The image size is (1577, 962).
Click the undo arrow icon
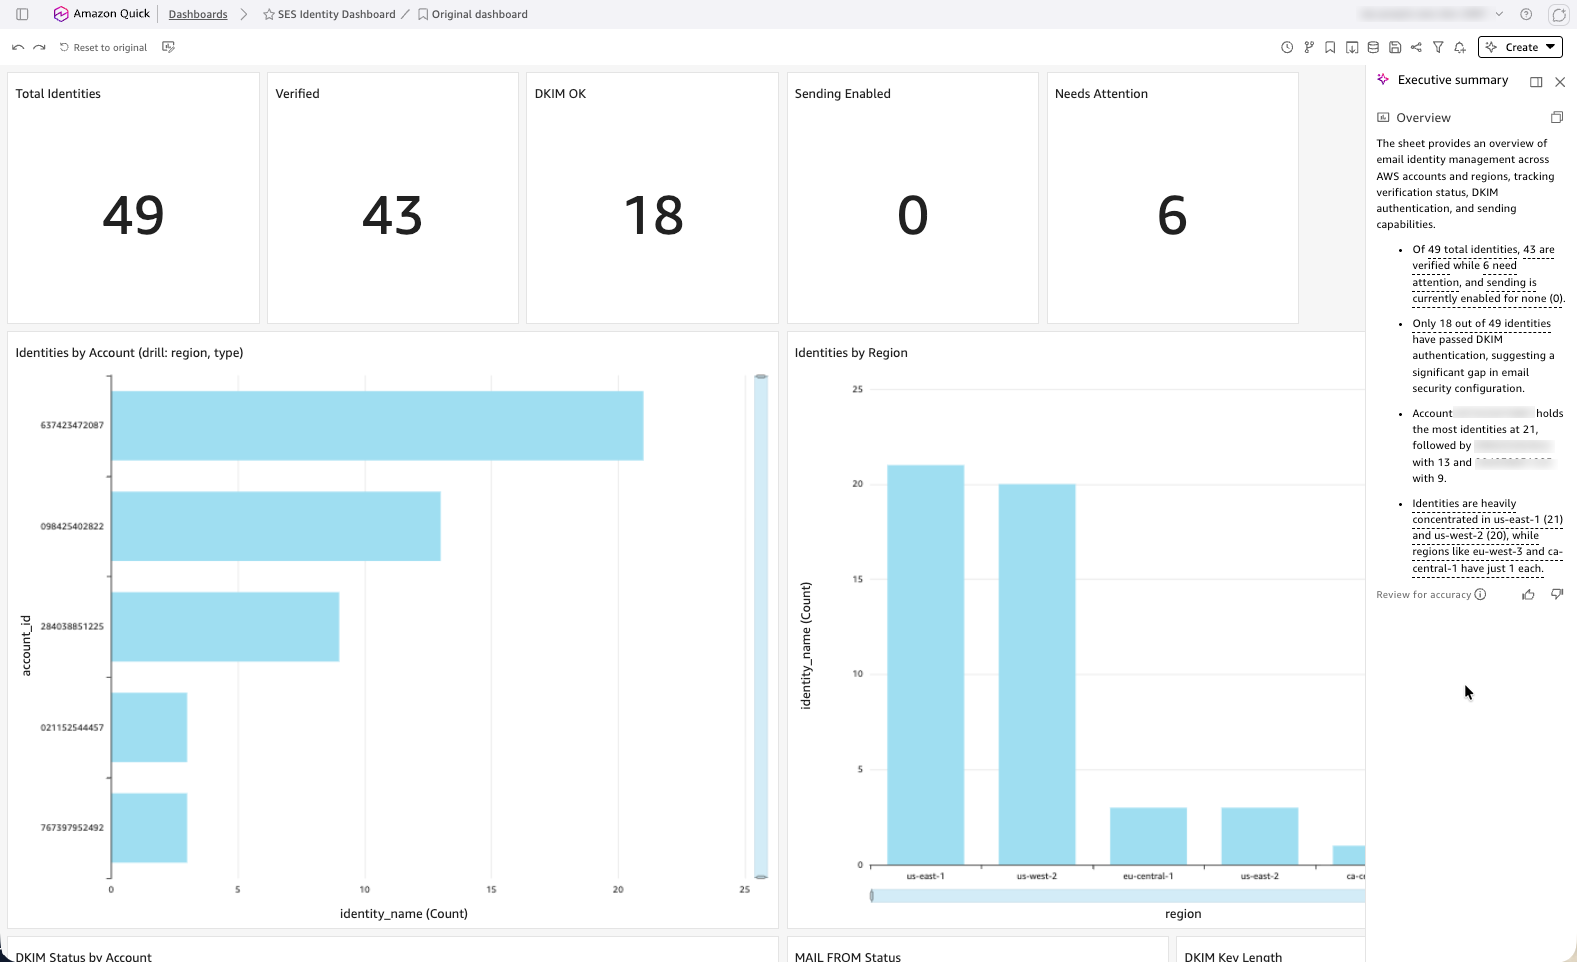tap(18, 47)
